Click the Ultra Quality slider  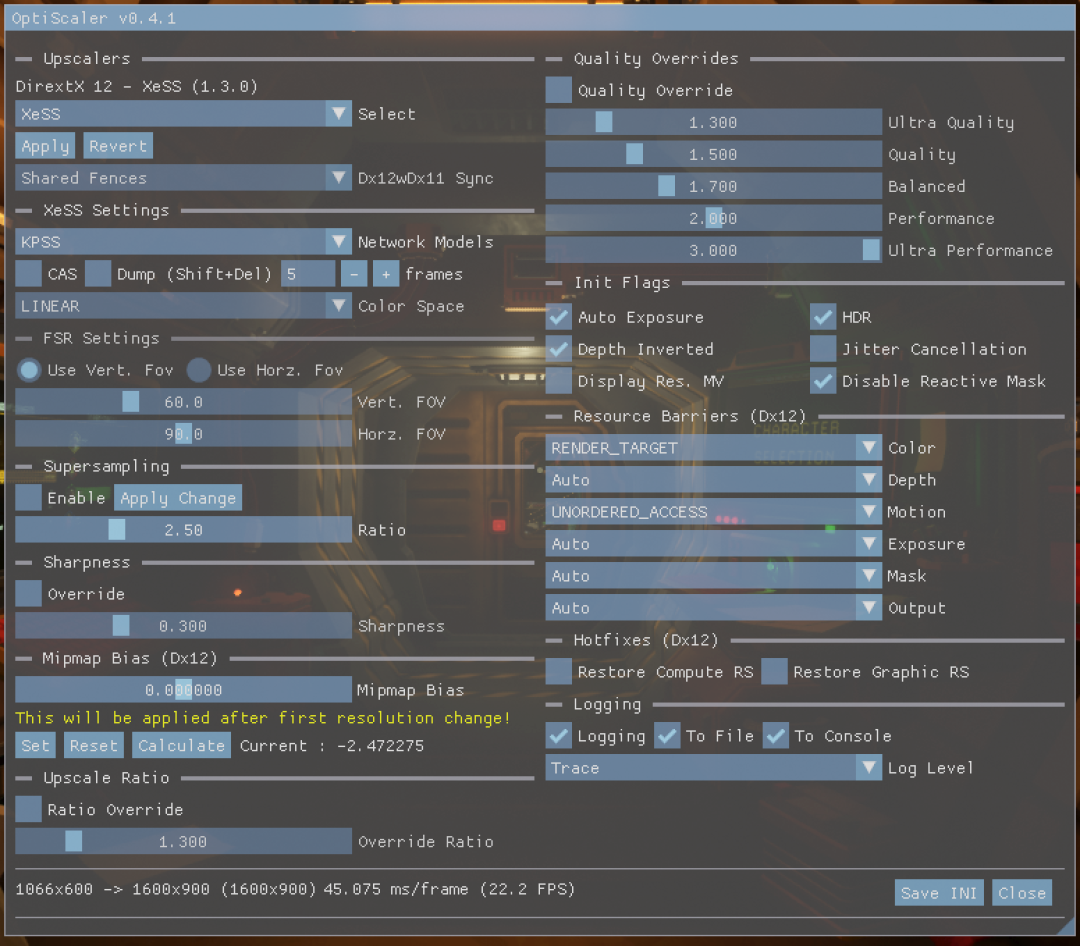(x=714, y=122)
